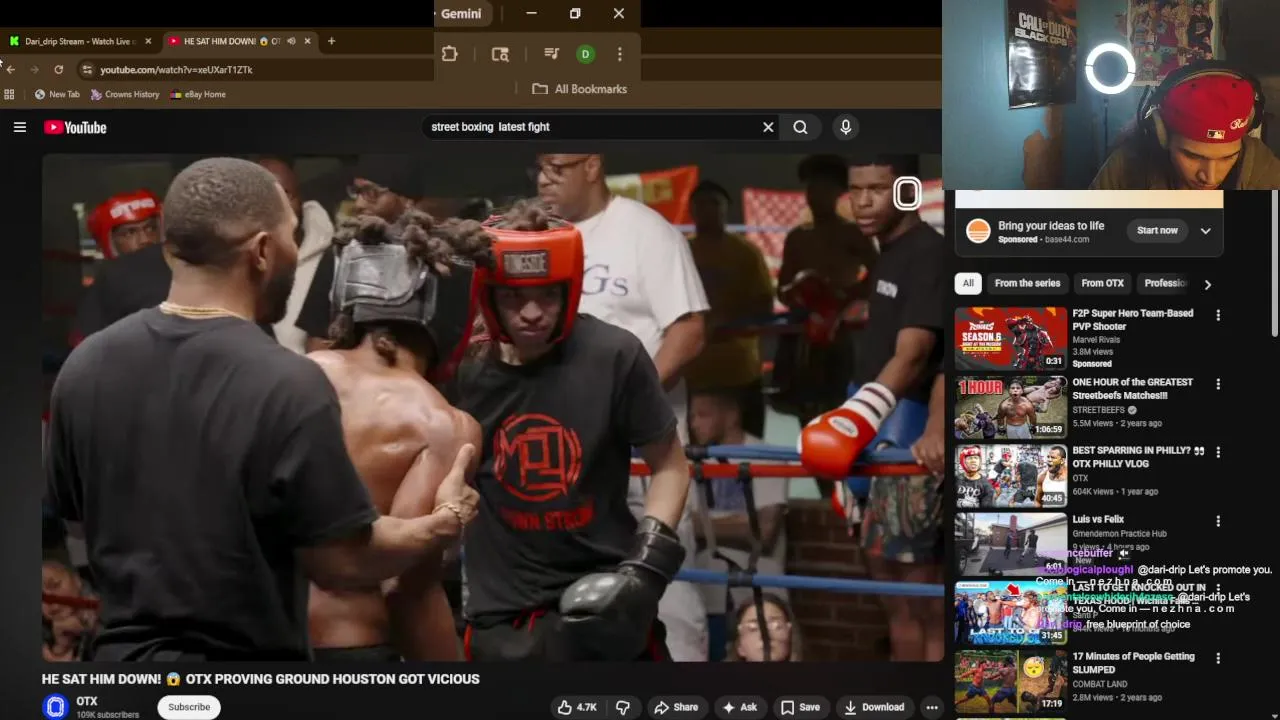Select the All filter chip
This screenshot has height=720, width=1280.
pos(968,283)
